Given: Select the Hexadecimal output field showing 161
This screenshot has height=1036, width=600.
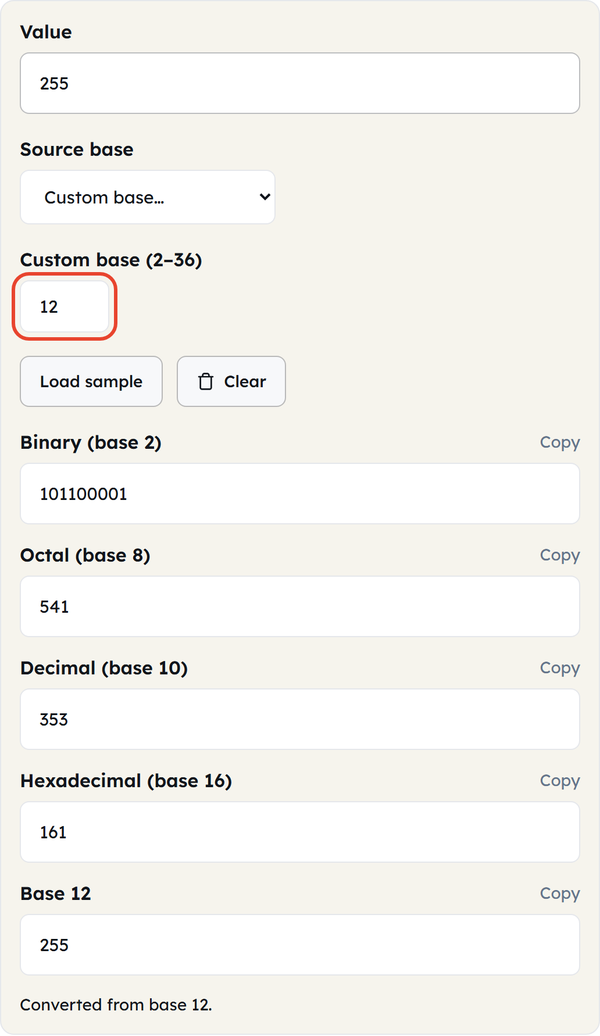Looking at the screenshot, I should [x=300, y=832].
